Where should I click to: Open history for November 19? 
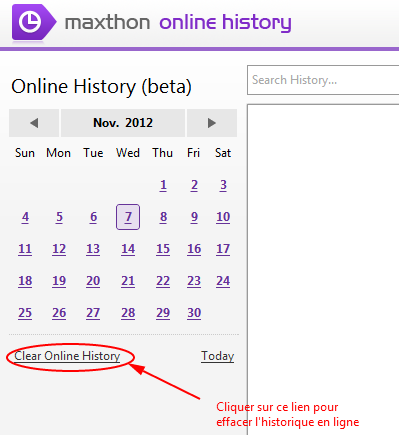click(x=59, y=281)
